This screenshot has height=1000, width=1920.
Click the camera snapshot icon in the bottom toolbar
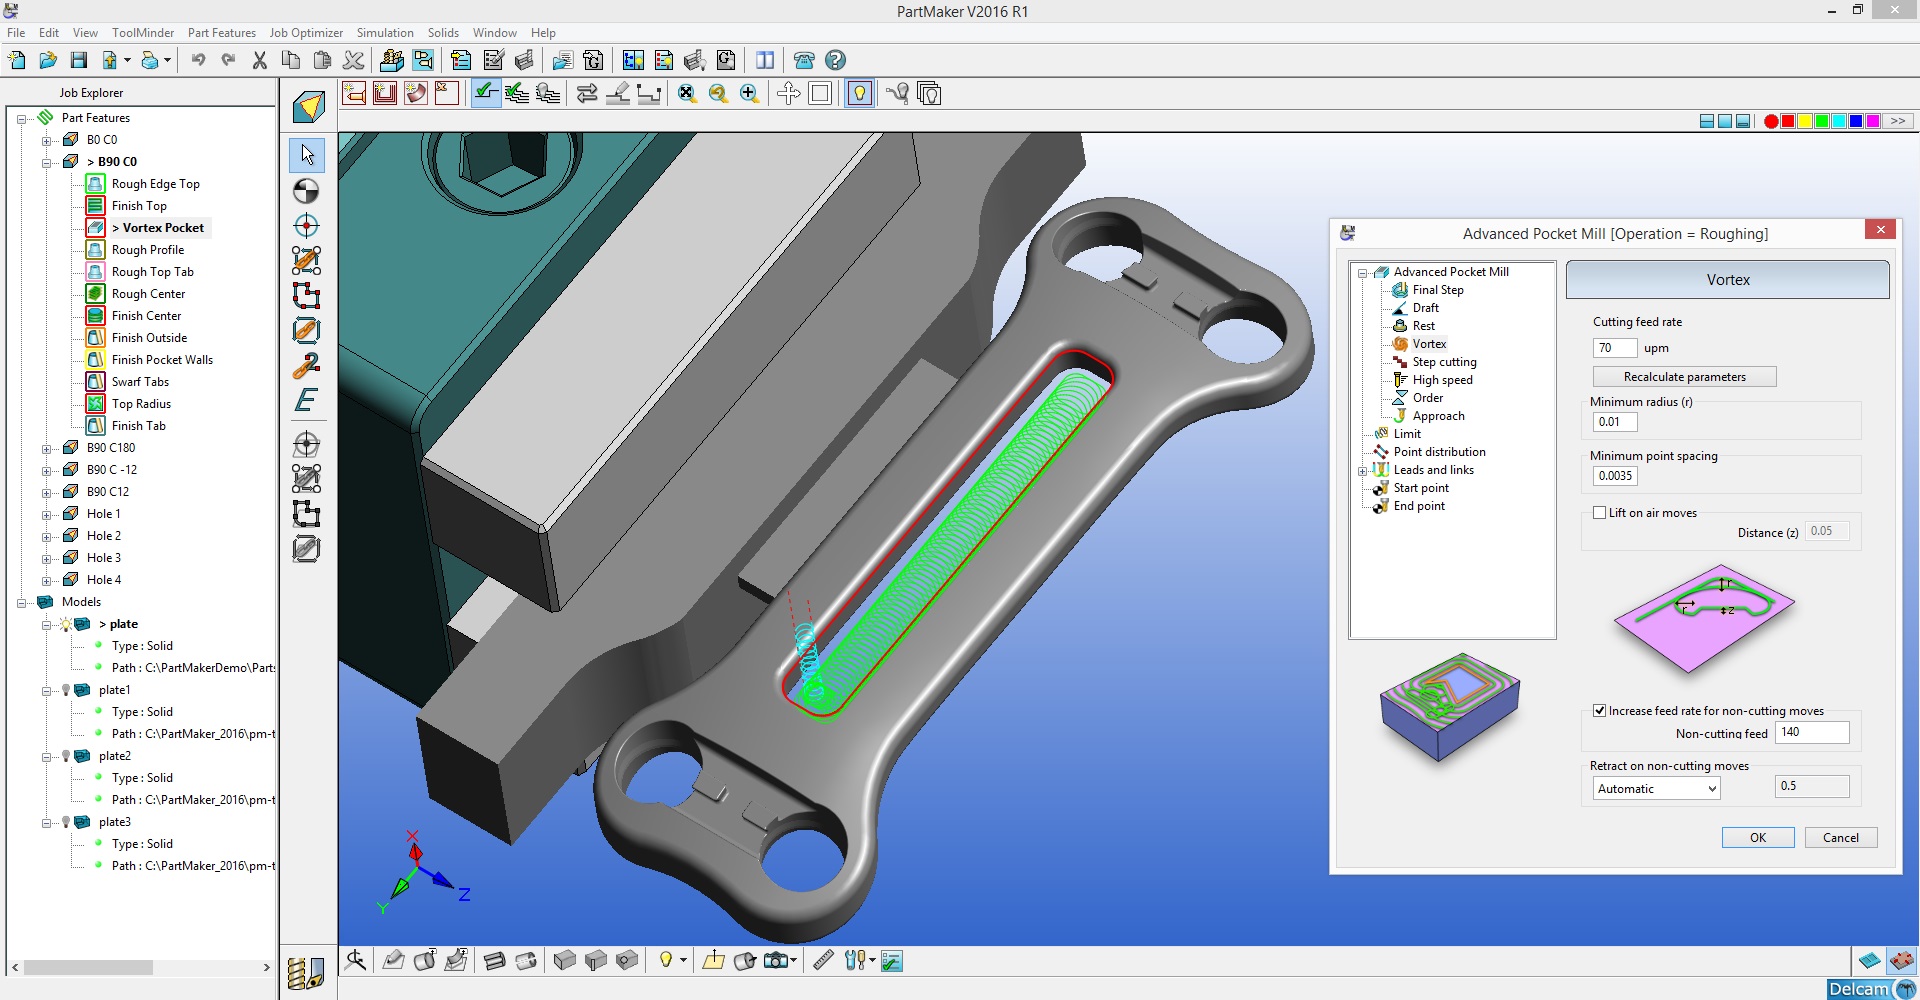pos(776,961)
